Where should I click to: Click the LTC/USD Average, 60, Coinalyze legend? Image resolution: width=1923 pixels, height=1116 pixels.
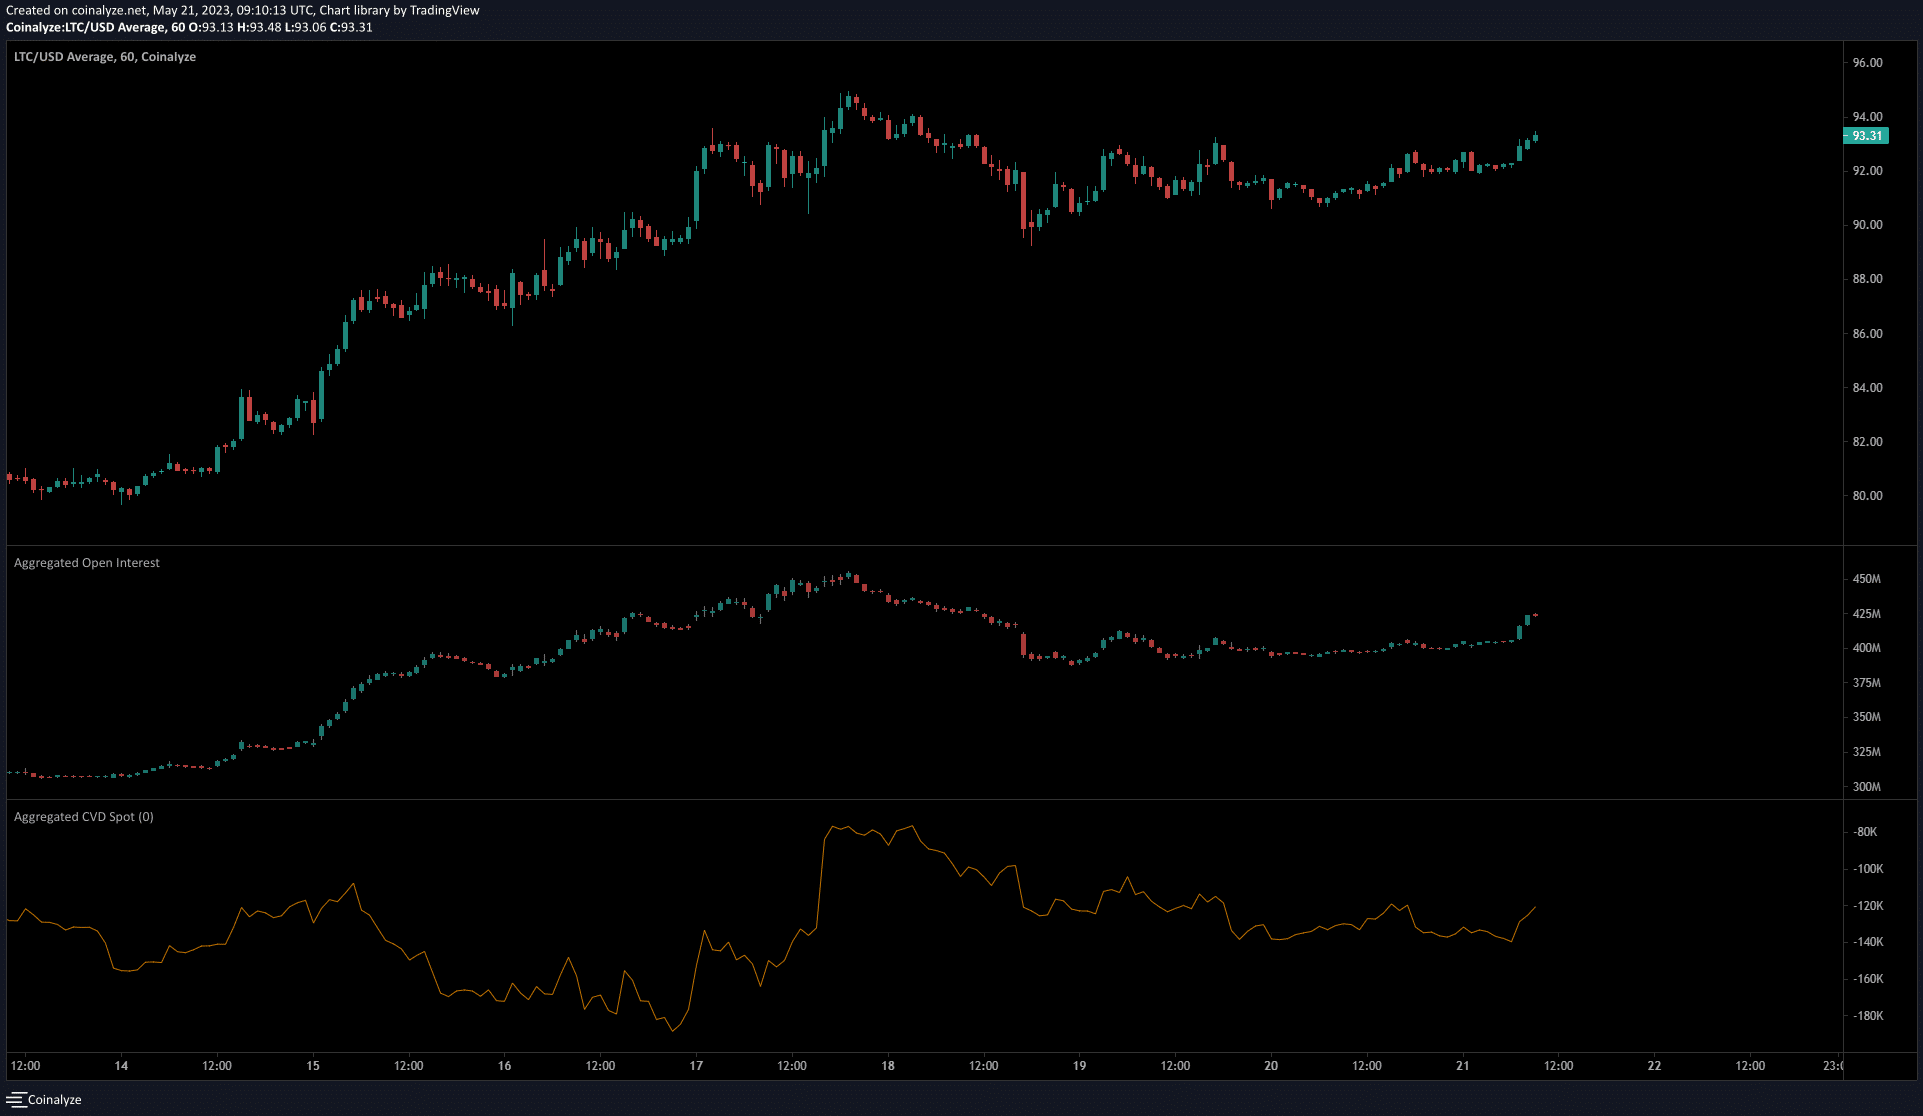tap(105, 57)
